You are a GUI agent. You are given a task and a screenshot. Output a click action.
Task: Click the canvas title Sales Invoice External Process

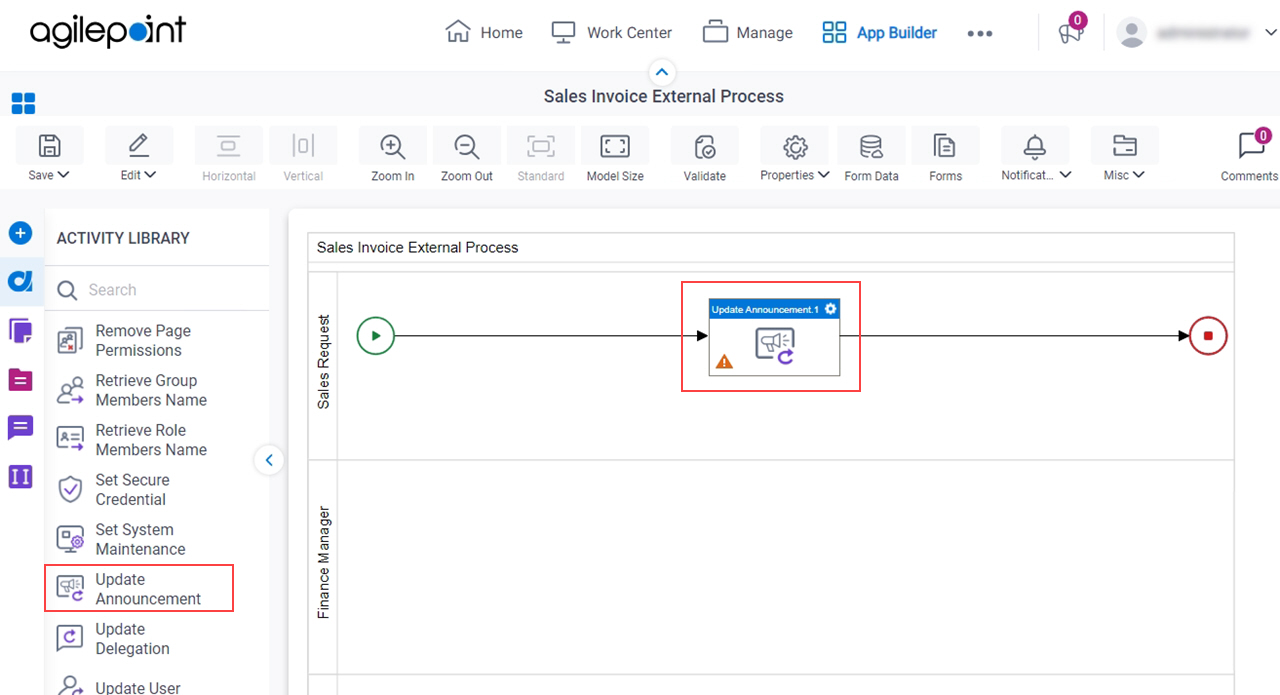point(418,247)
